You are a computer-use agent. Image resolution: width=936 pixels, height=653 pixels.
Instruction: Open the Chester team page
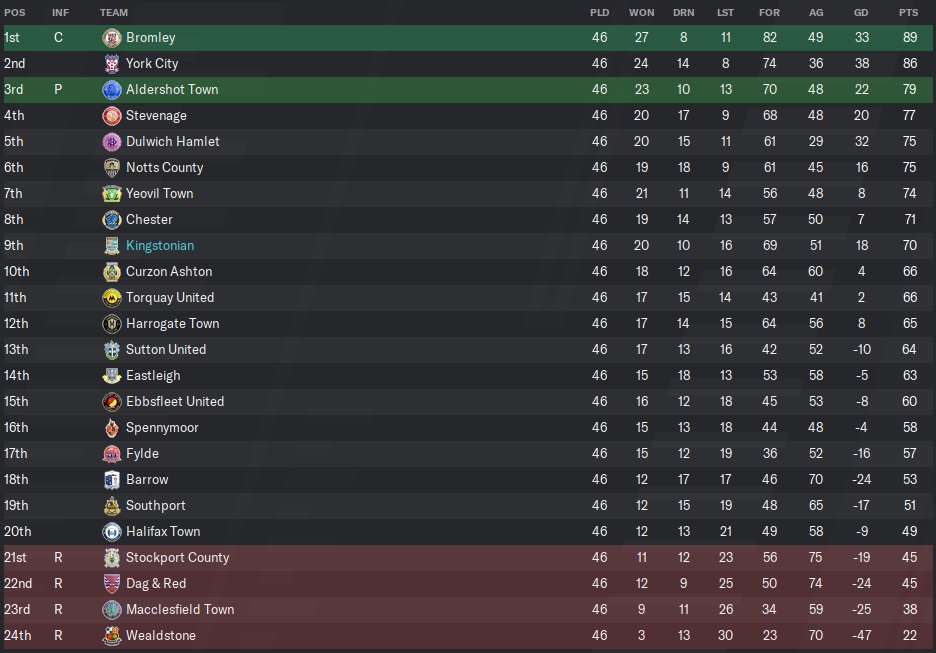click(x=149, y=220)
